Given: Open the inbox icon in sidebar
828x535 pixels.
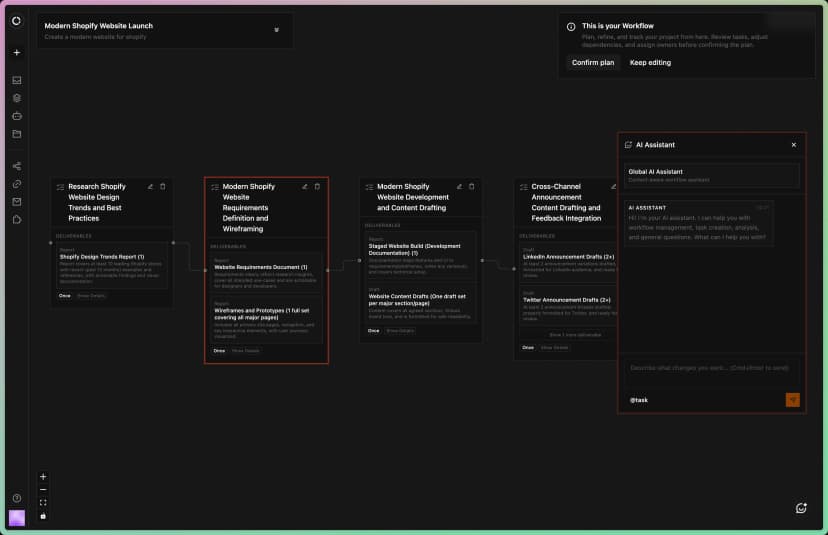Looking at the screenshot, I should (16, 80).
